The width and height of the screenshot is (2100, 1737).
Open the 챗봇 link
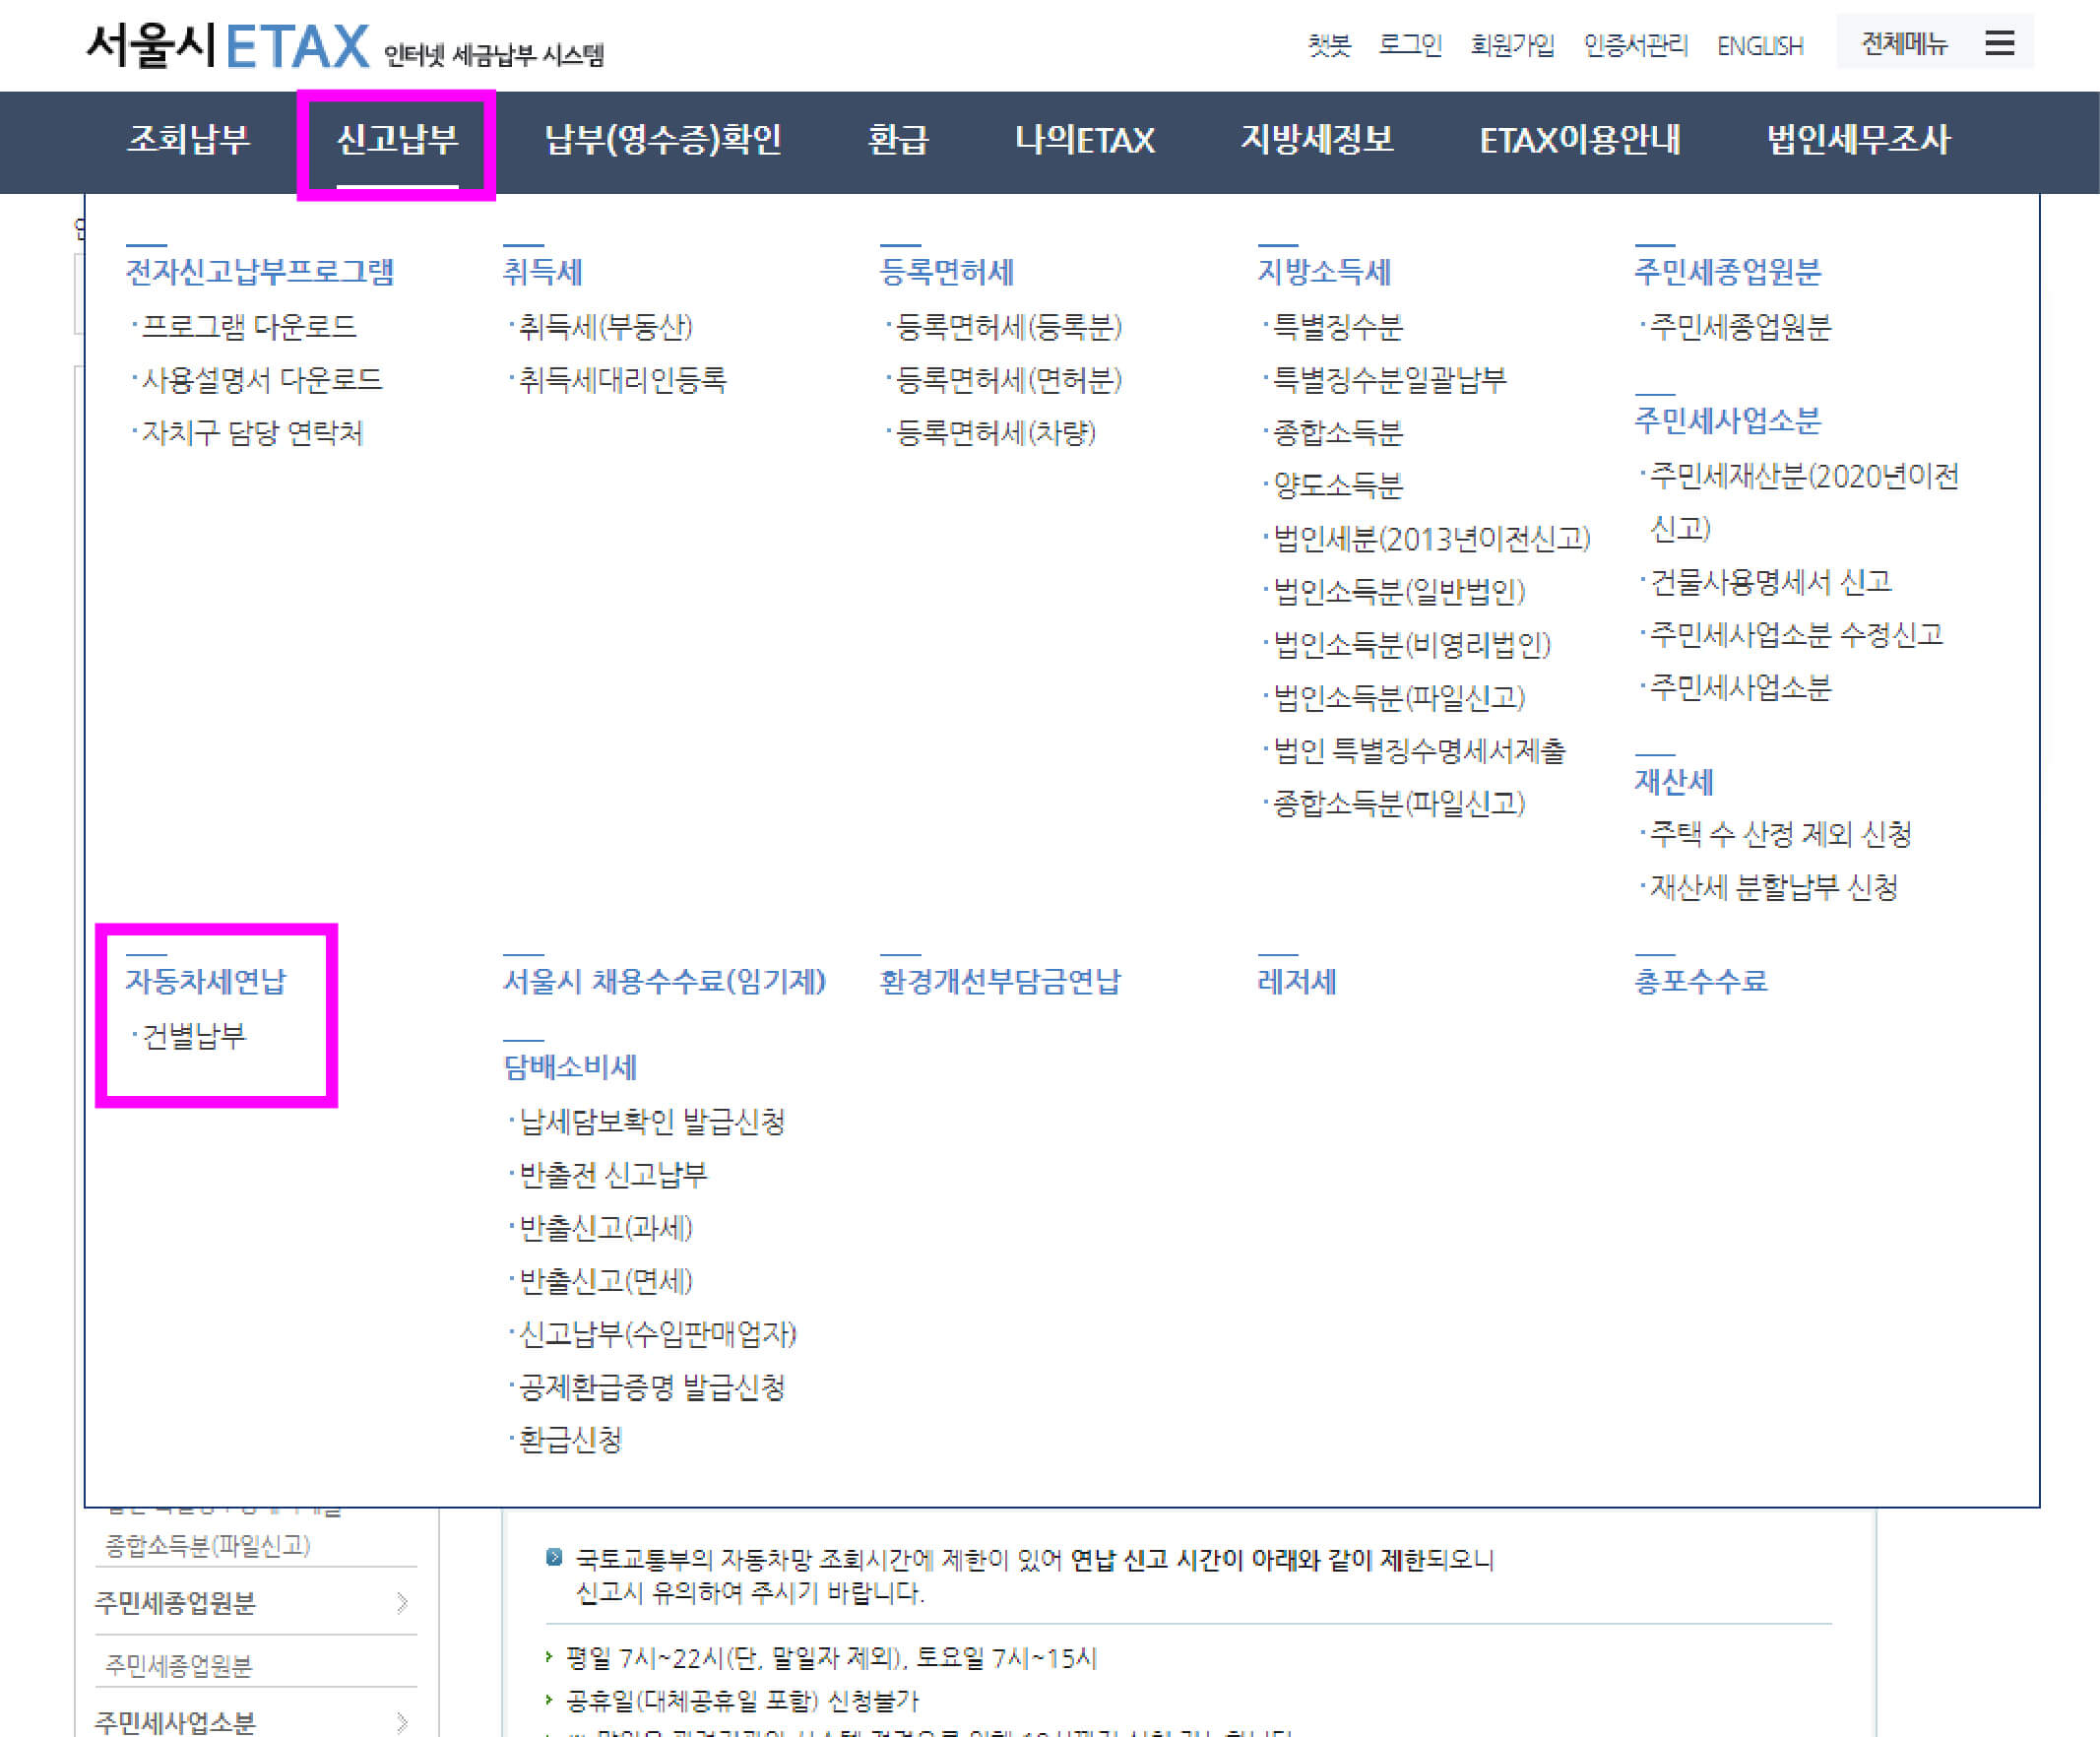1329,45
